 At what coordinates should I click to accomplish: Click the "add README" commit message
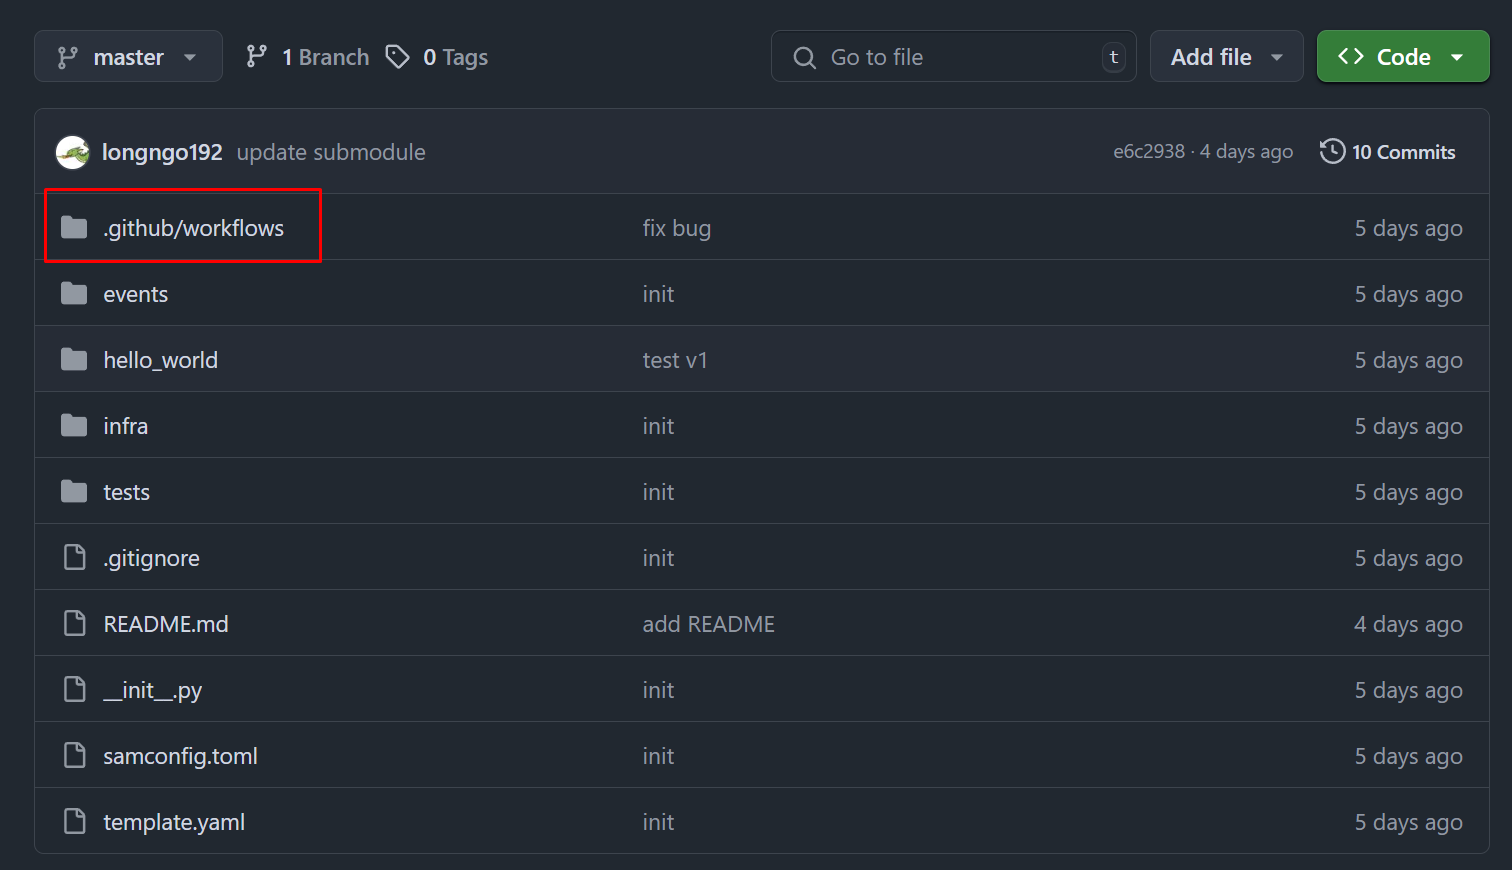tap(708, 624)
